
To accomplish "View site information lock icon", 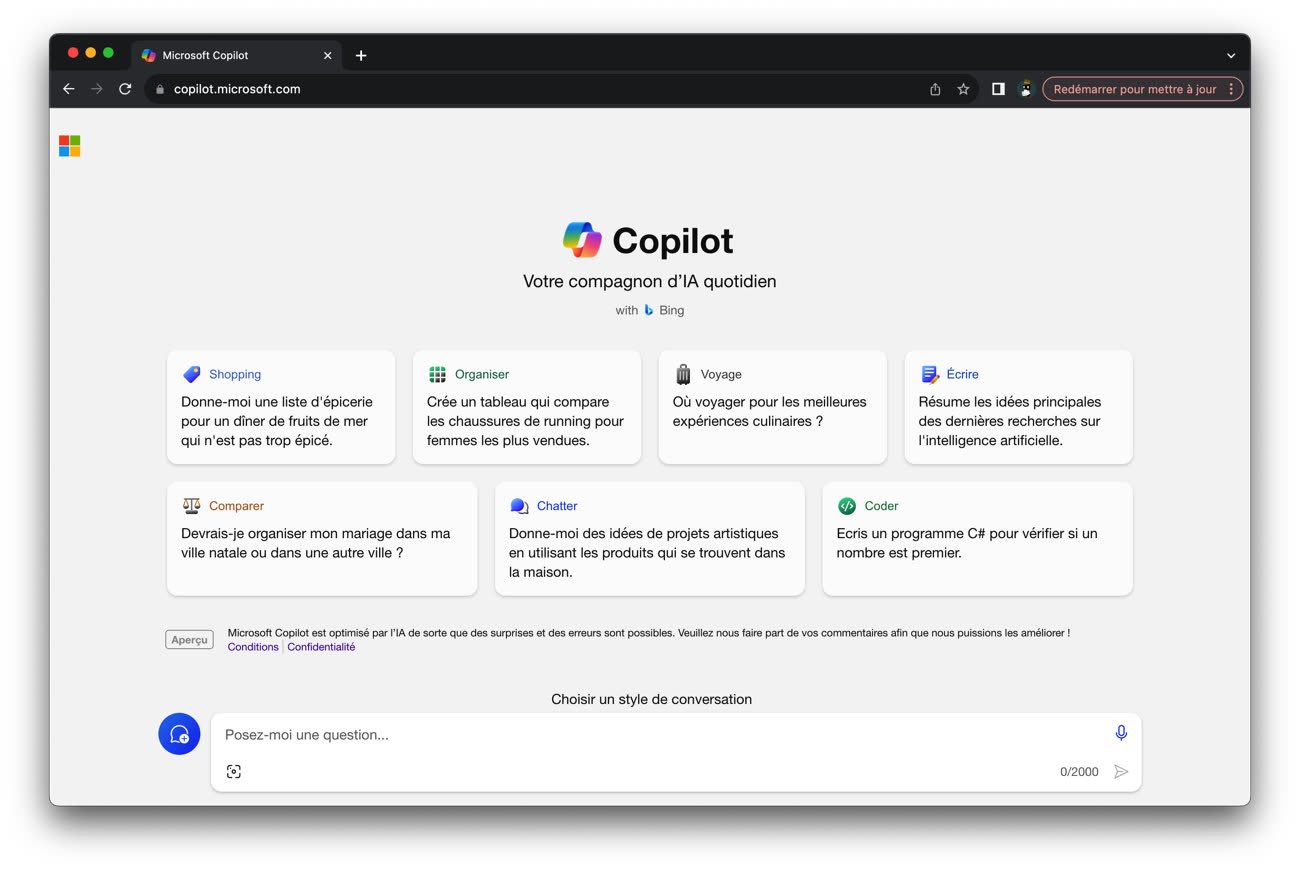I will point(160,89).
